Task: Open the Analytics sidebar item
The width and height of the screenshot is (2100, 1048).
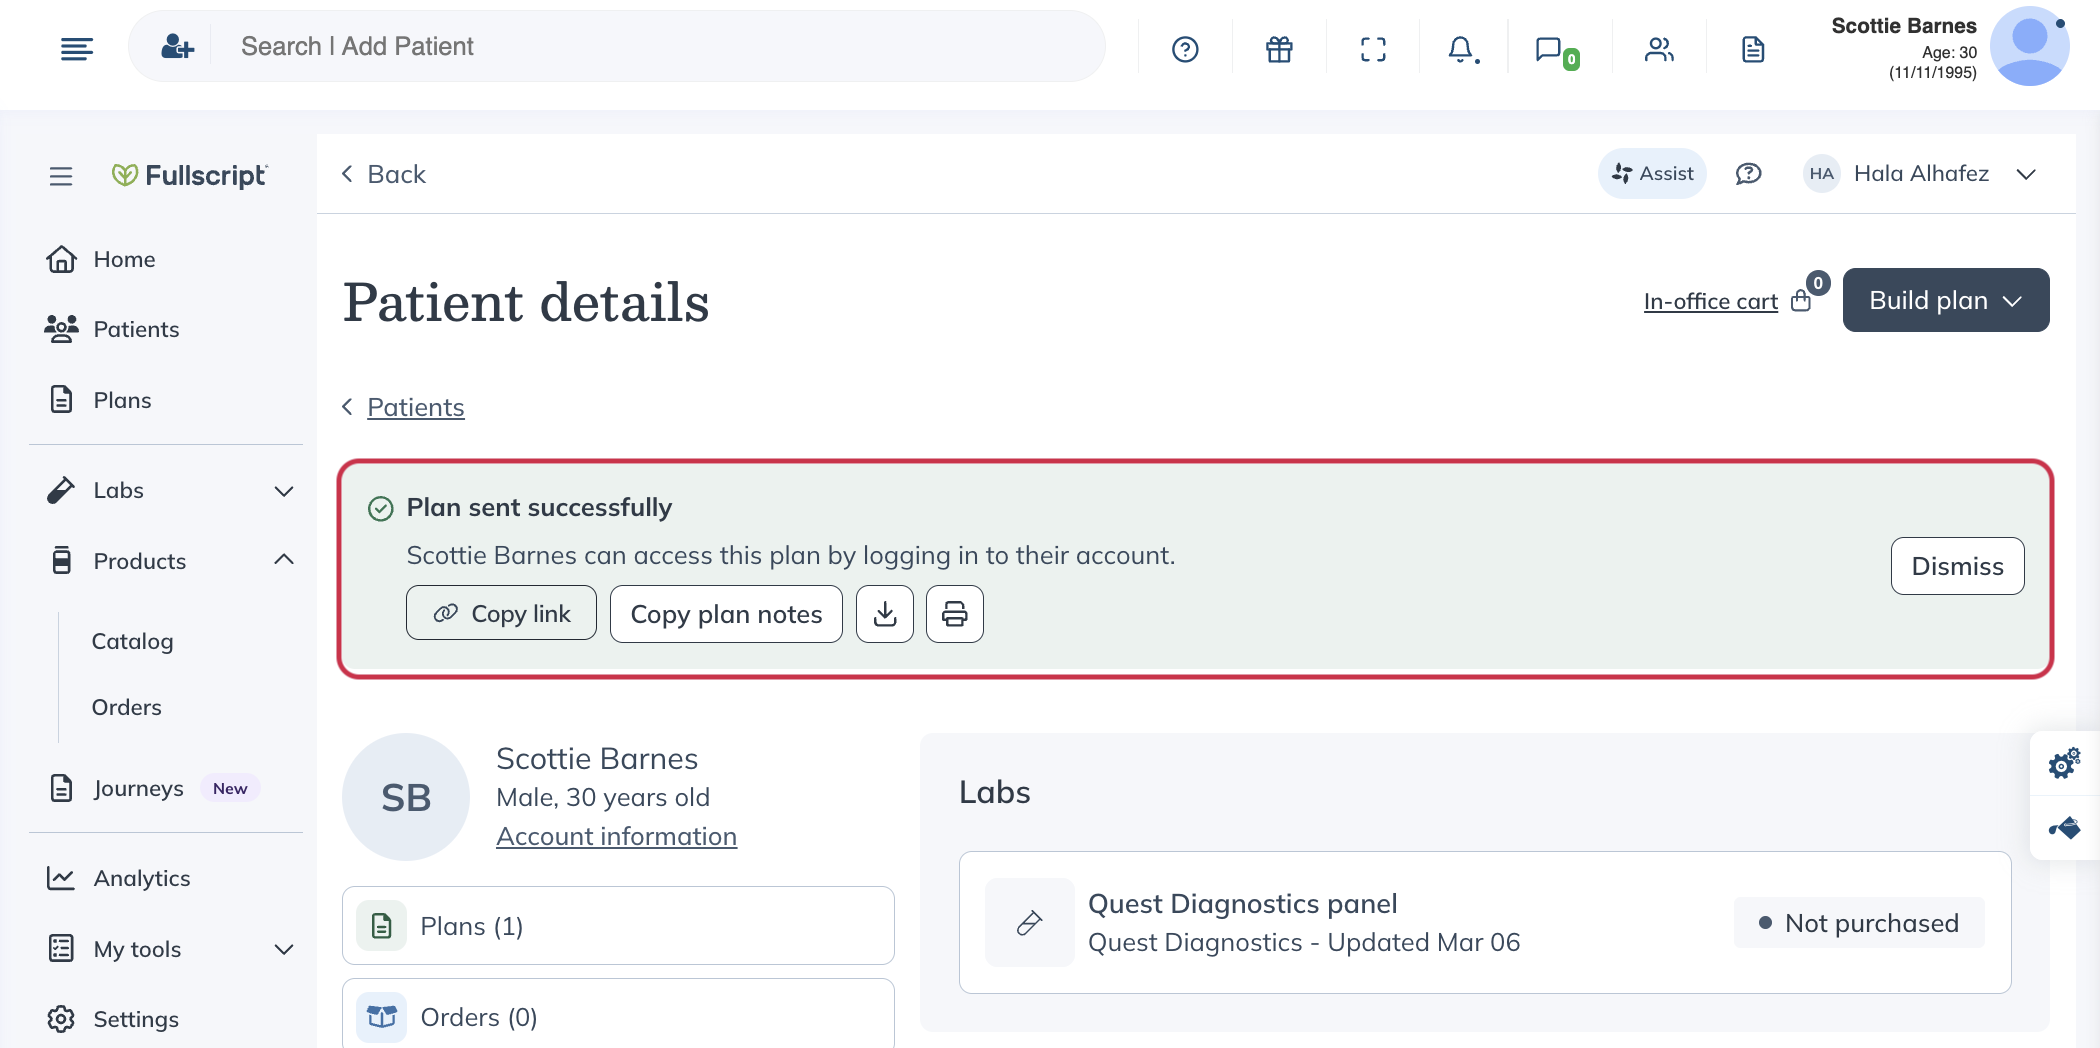Action: [x=141, y=878]
